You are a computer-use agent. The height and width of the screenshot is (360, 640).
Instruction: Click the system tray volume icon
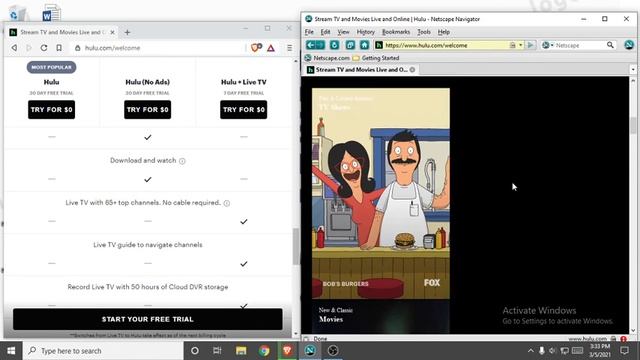pyautogui.click(x=553, y=351)
